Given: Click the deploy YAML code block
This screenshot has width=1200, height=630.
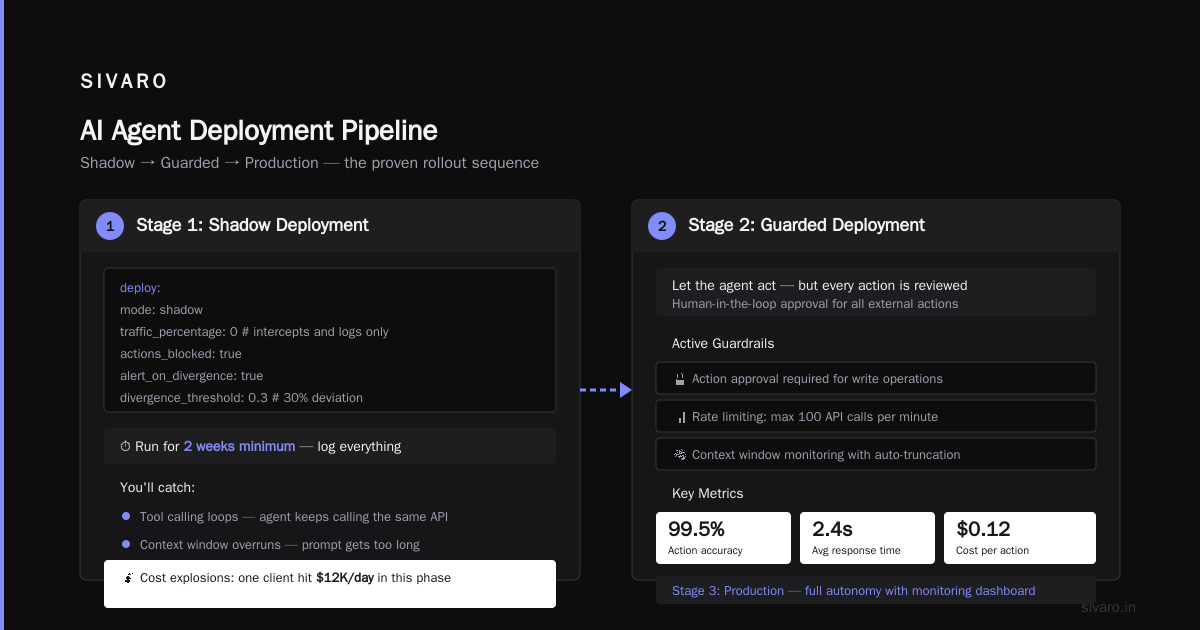Looking at the screenshot, I should [330, 340].
